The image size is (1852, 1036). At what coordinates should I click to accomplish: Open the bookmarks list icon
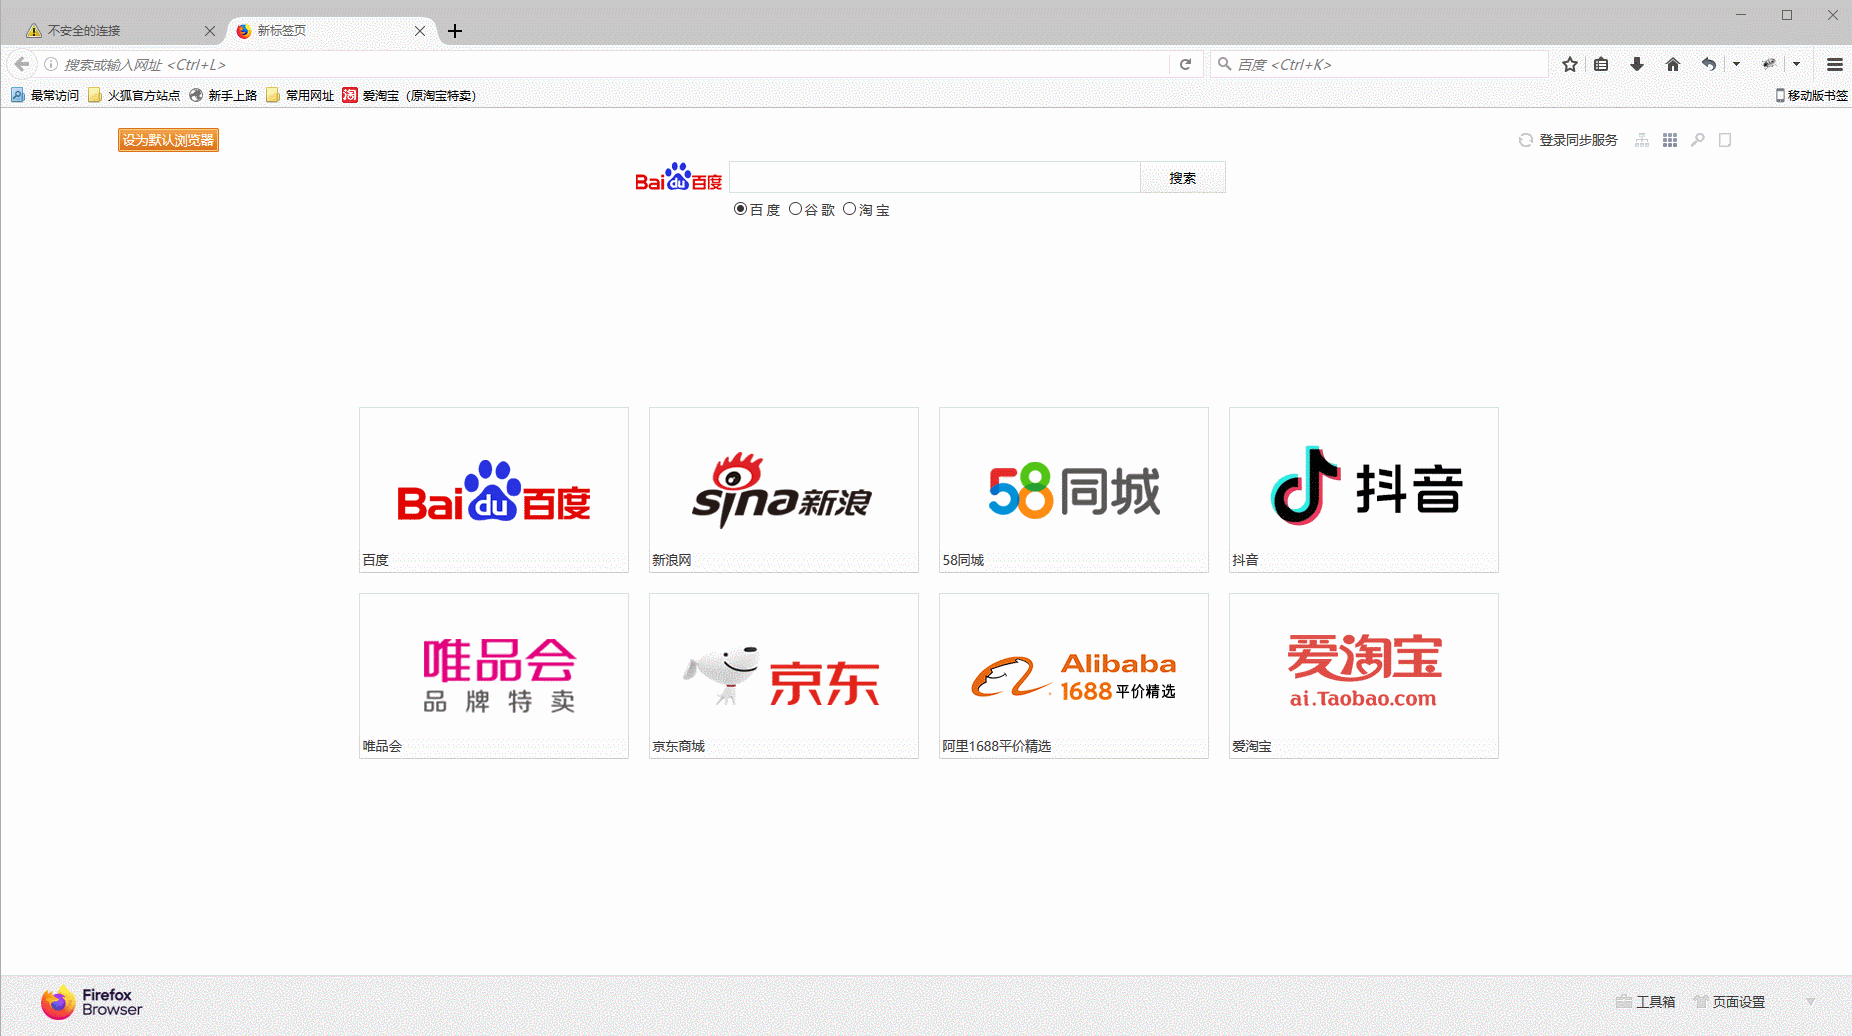(x=1601, y=64)
